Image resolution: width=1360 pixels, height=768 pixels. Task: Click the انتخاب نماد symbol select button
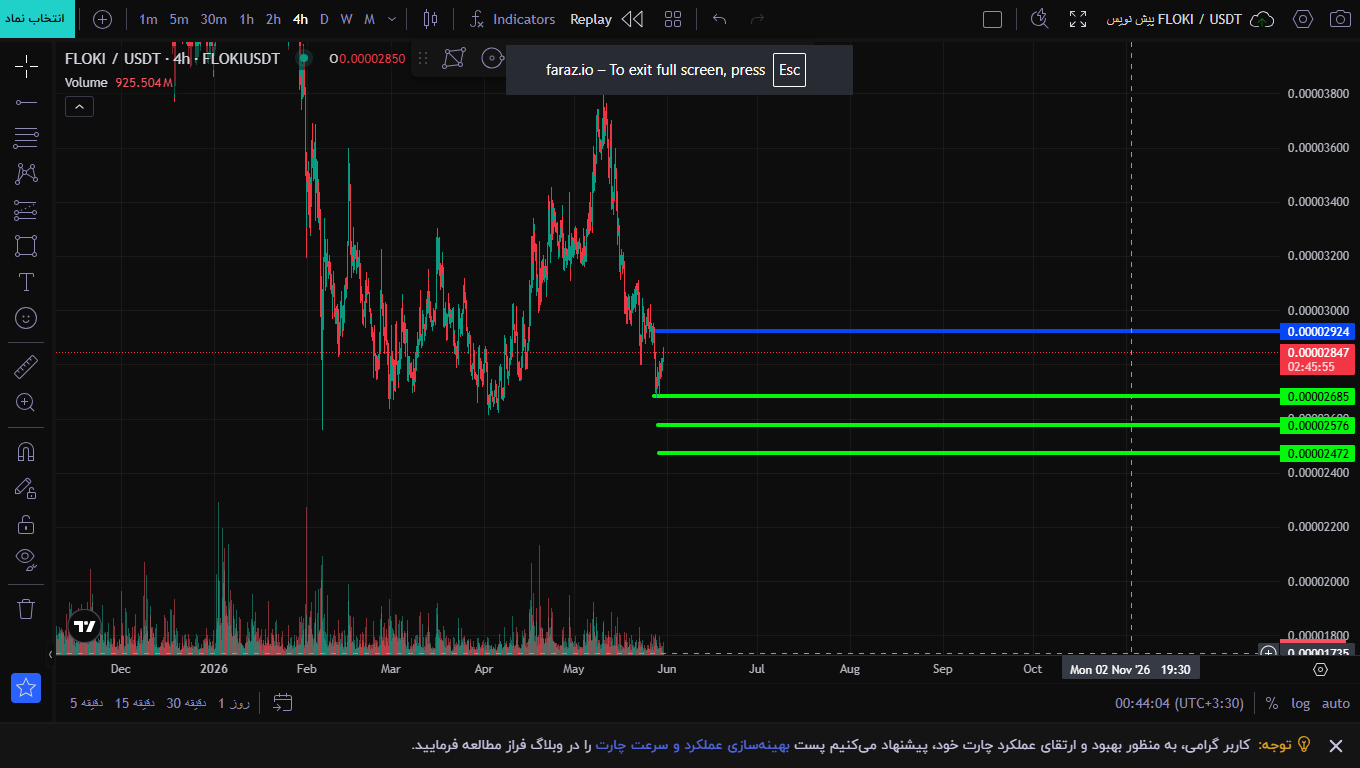[37, 19]
